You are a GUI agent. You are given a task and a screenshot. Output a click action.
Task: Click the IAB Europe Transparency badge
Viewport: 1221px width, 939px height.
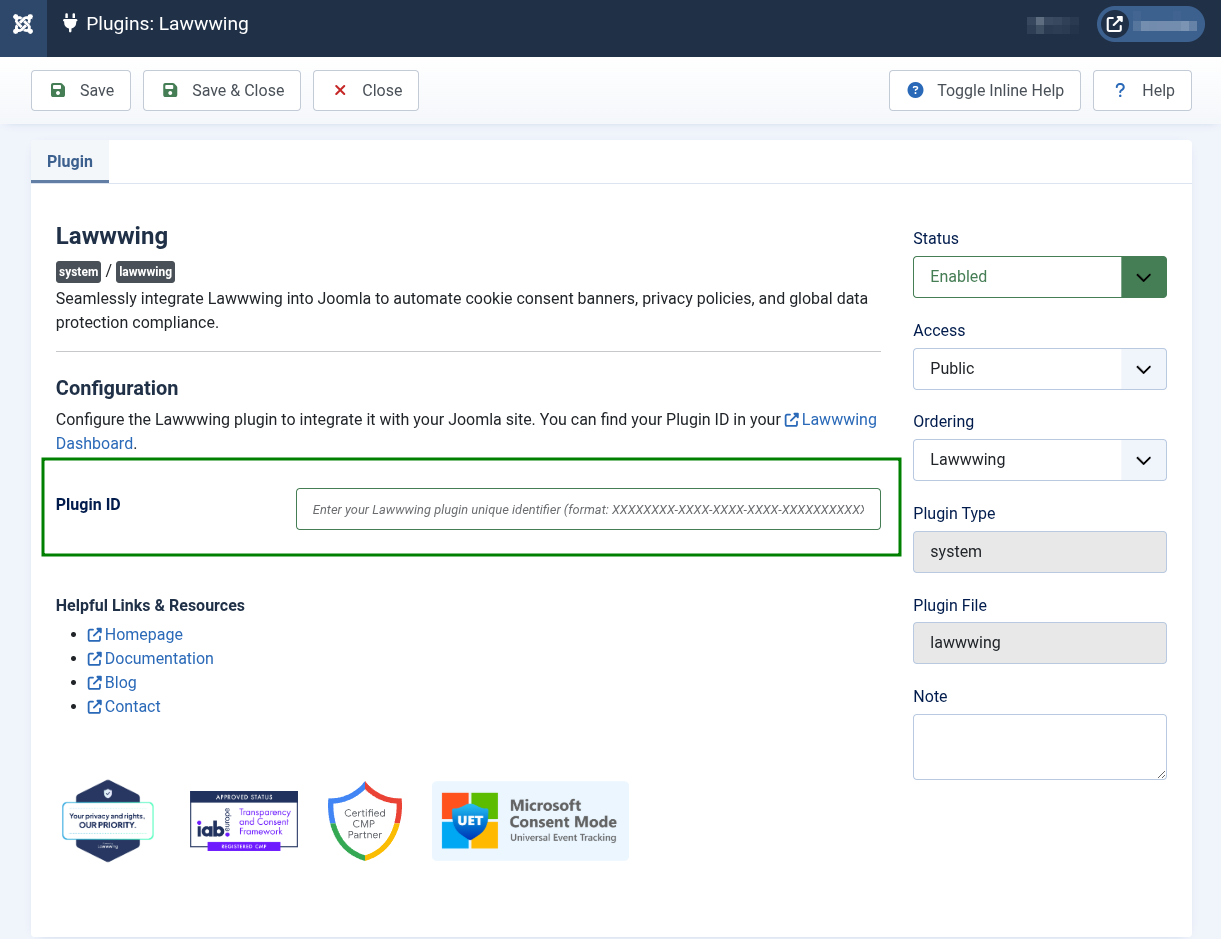click(244, 820)
